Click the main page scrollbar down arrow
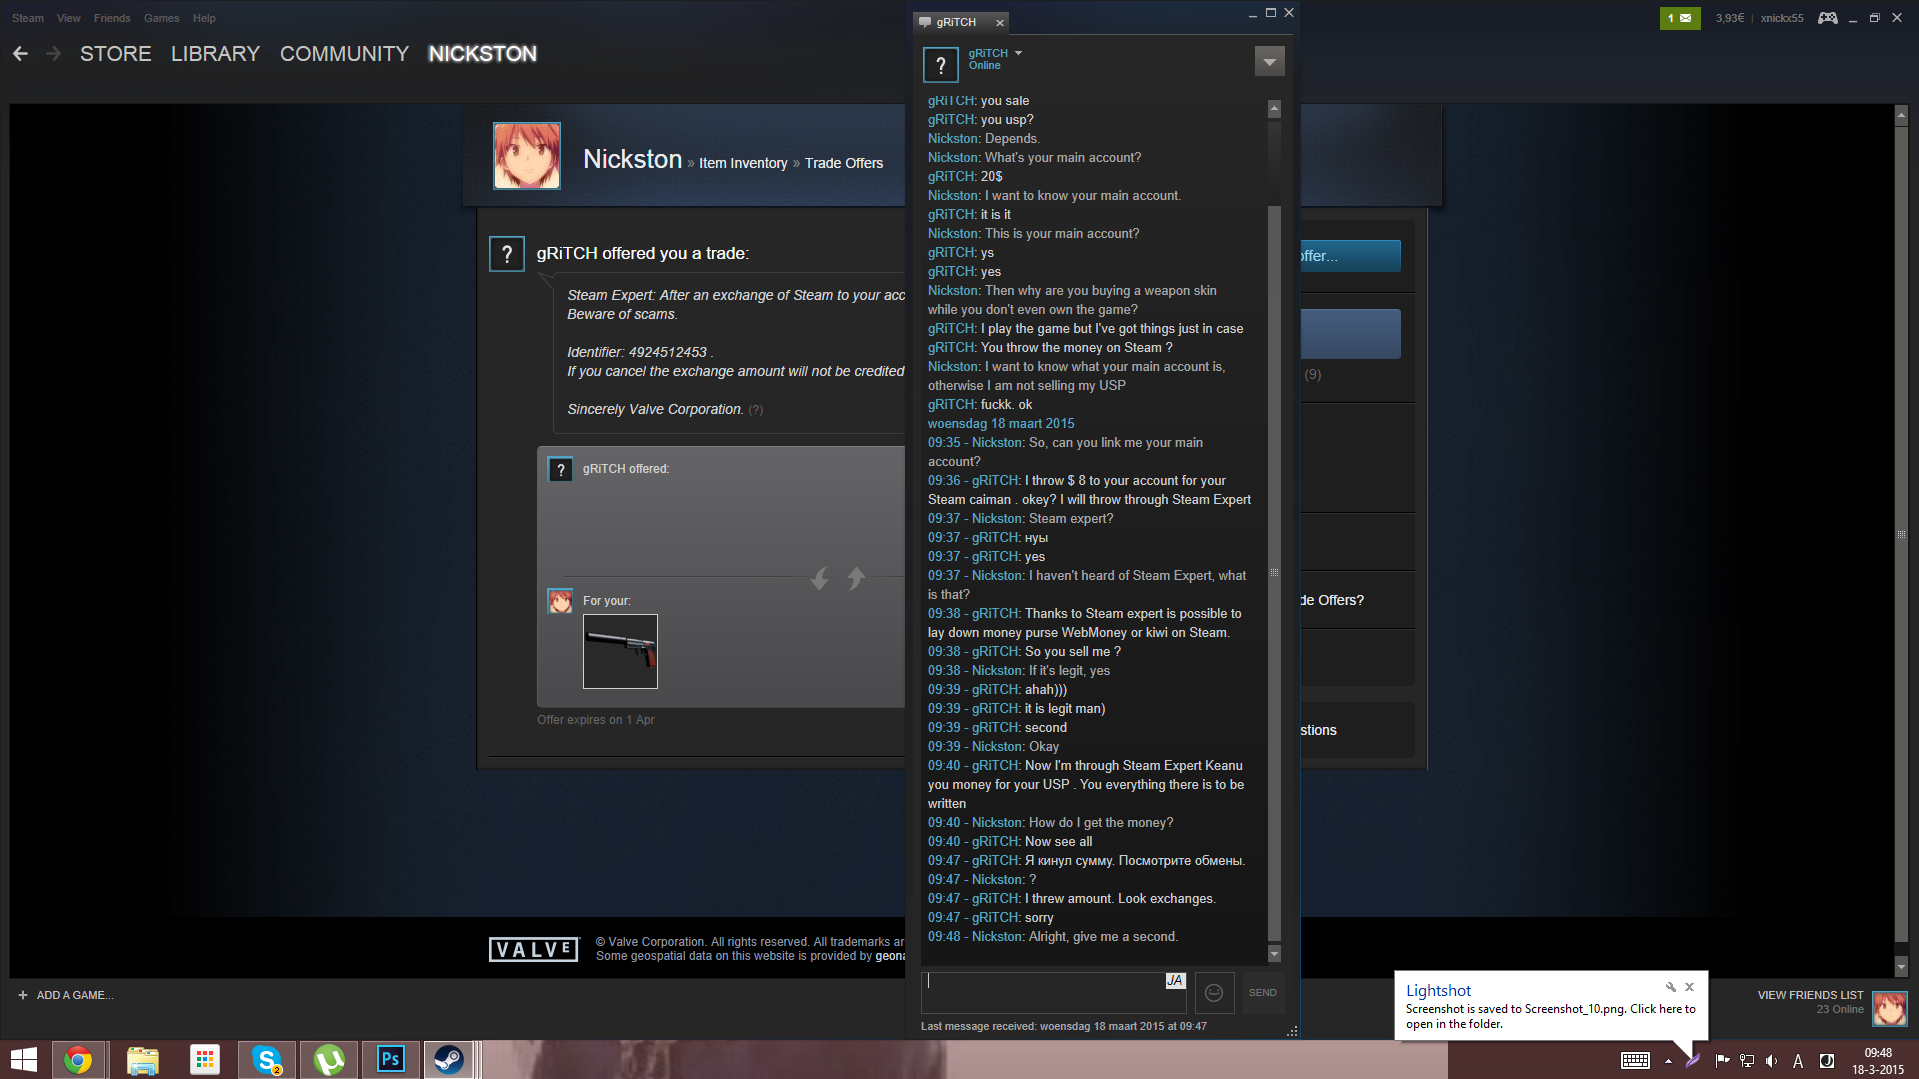 [x=1901, y=967]
